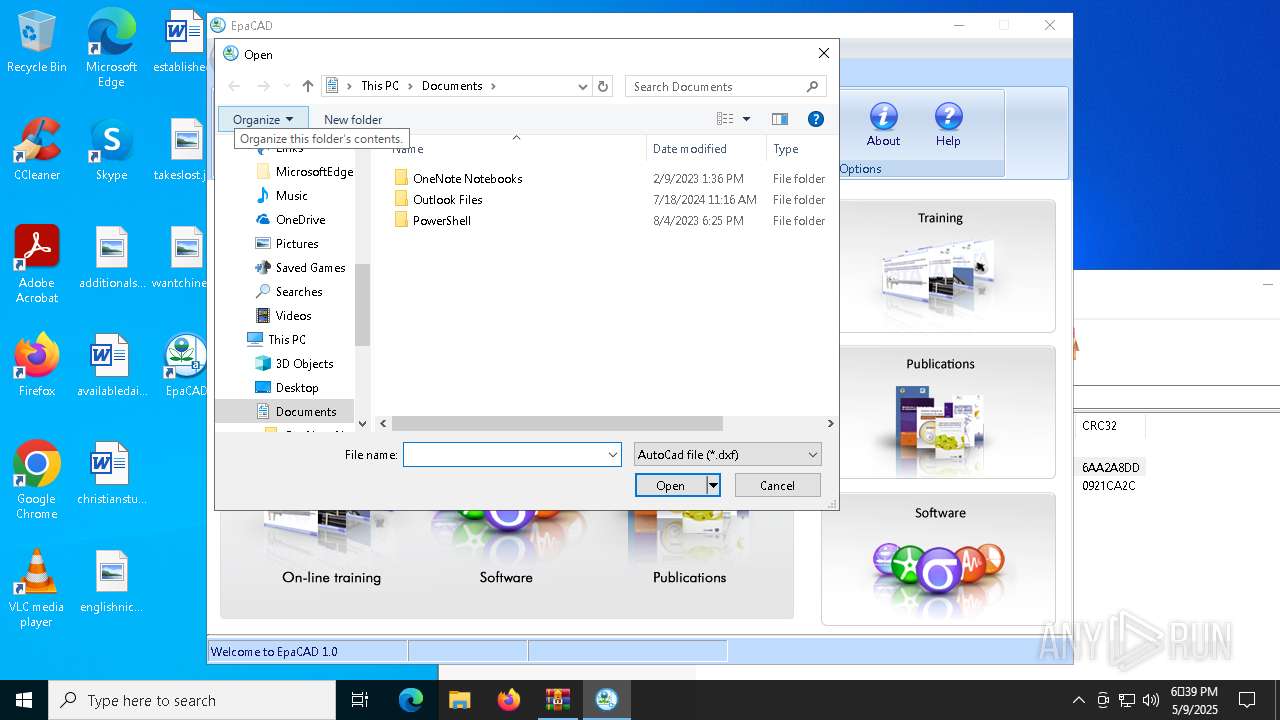Click Documents in address breadcrumb
Image resolution: width=1280 pixels, height=720 pixels.
(x=452, y=86)
